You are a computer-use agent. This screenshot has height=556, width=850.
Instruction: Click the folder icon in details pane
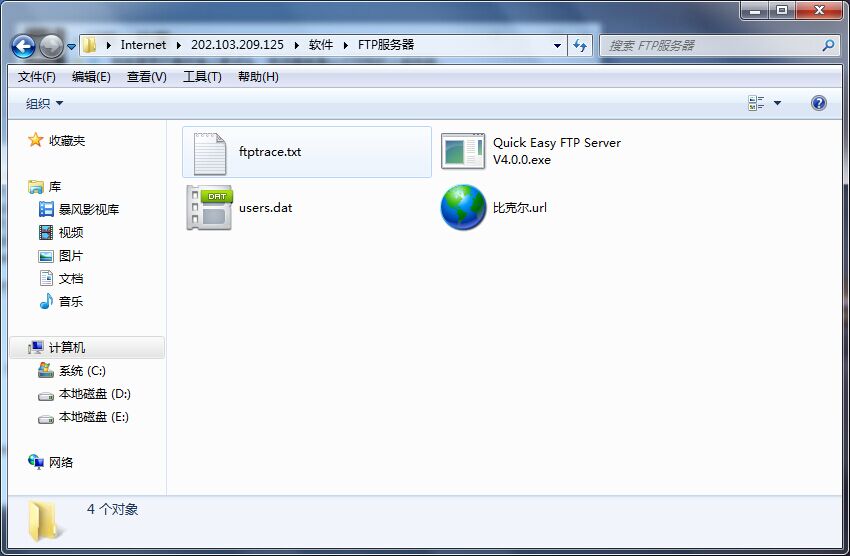45,521
